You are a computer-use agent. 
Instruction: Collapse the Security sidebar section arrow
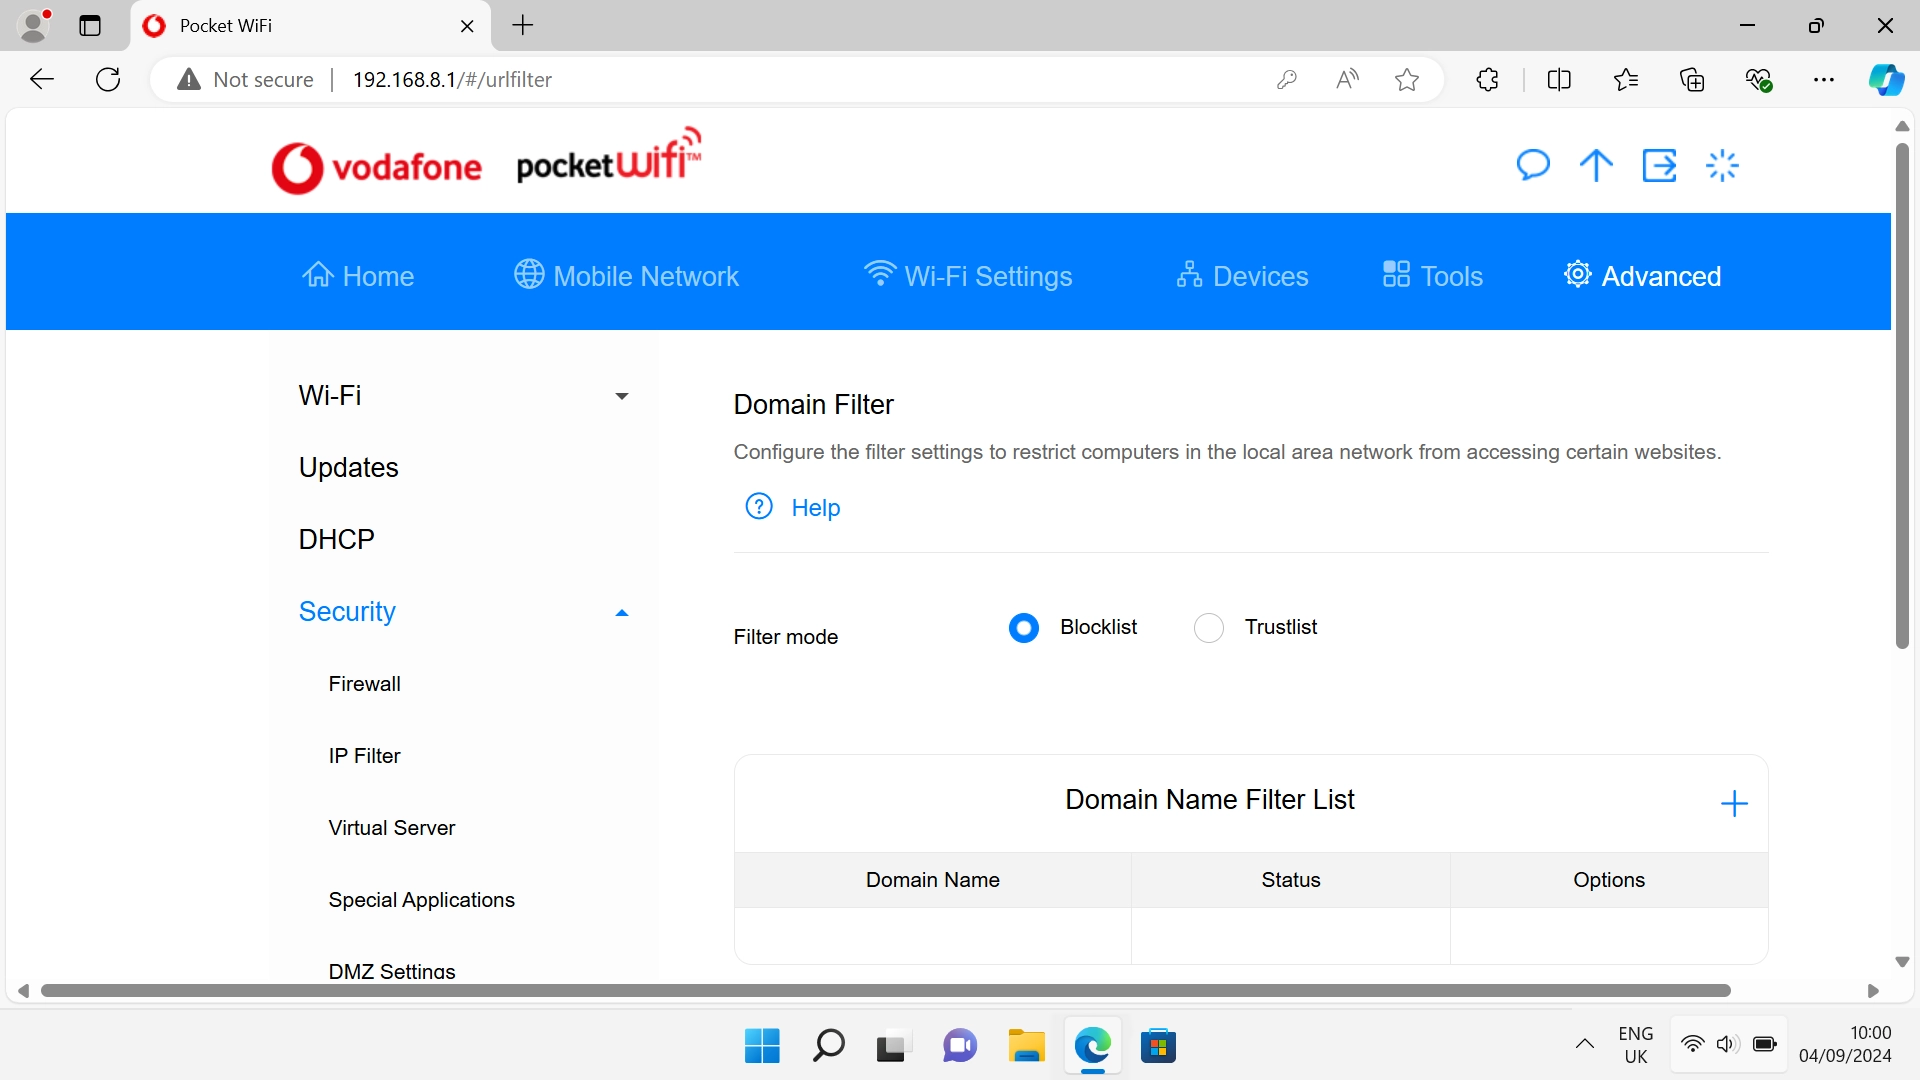(x=621, y=613)
